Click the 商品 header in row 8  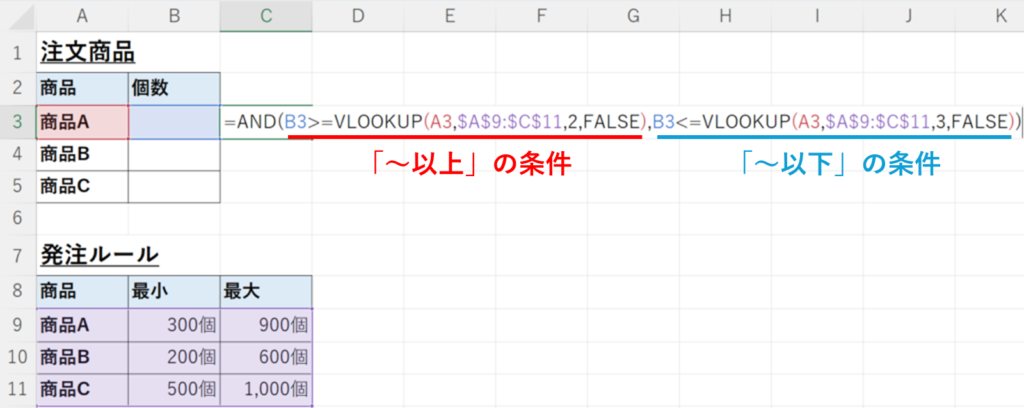click(x=83, y=292)
